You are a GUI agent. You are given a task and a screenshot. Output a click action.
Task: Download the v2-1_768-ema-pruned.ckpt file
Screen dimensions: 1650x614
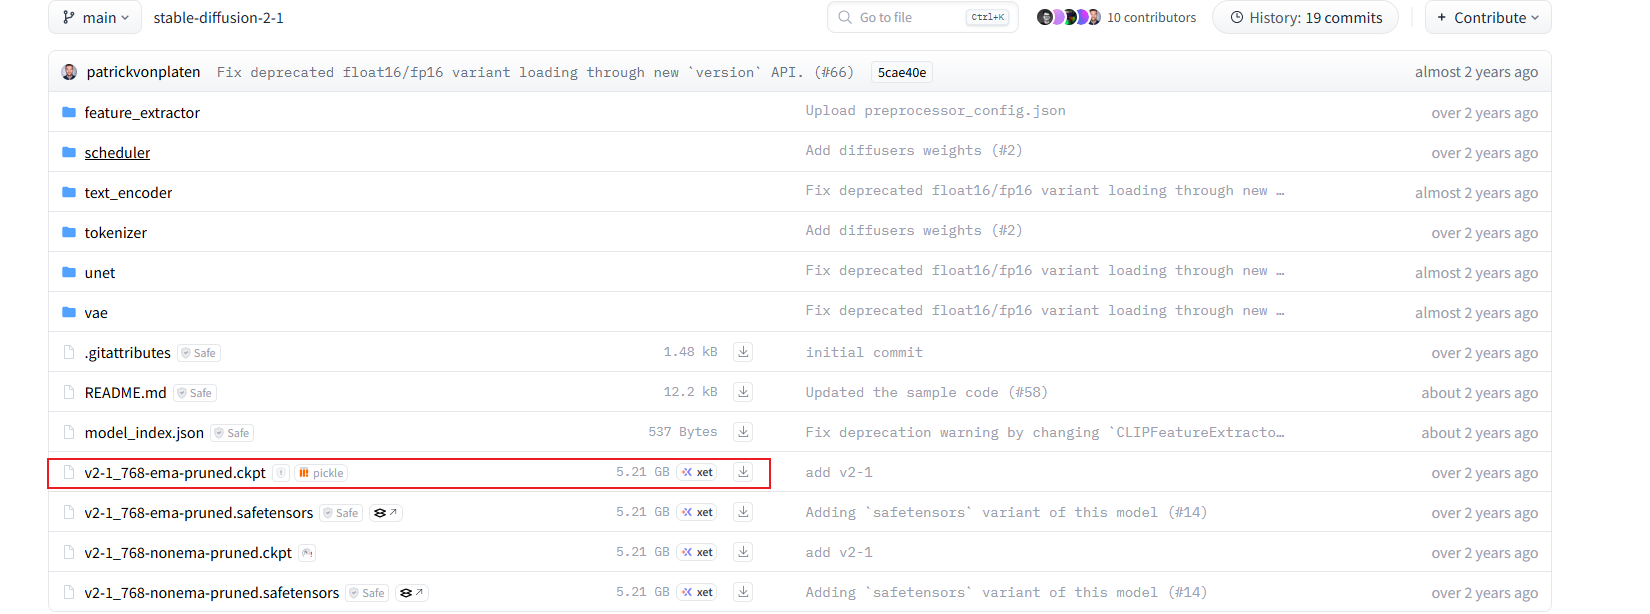[743, 472]
